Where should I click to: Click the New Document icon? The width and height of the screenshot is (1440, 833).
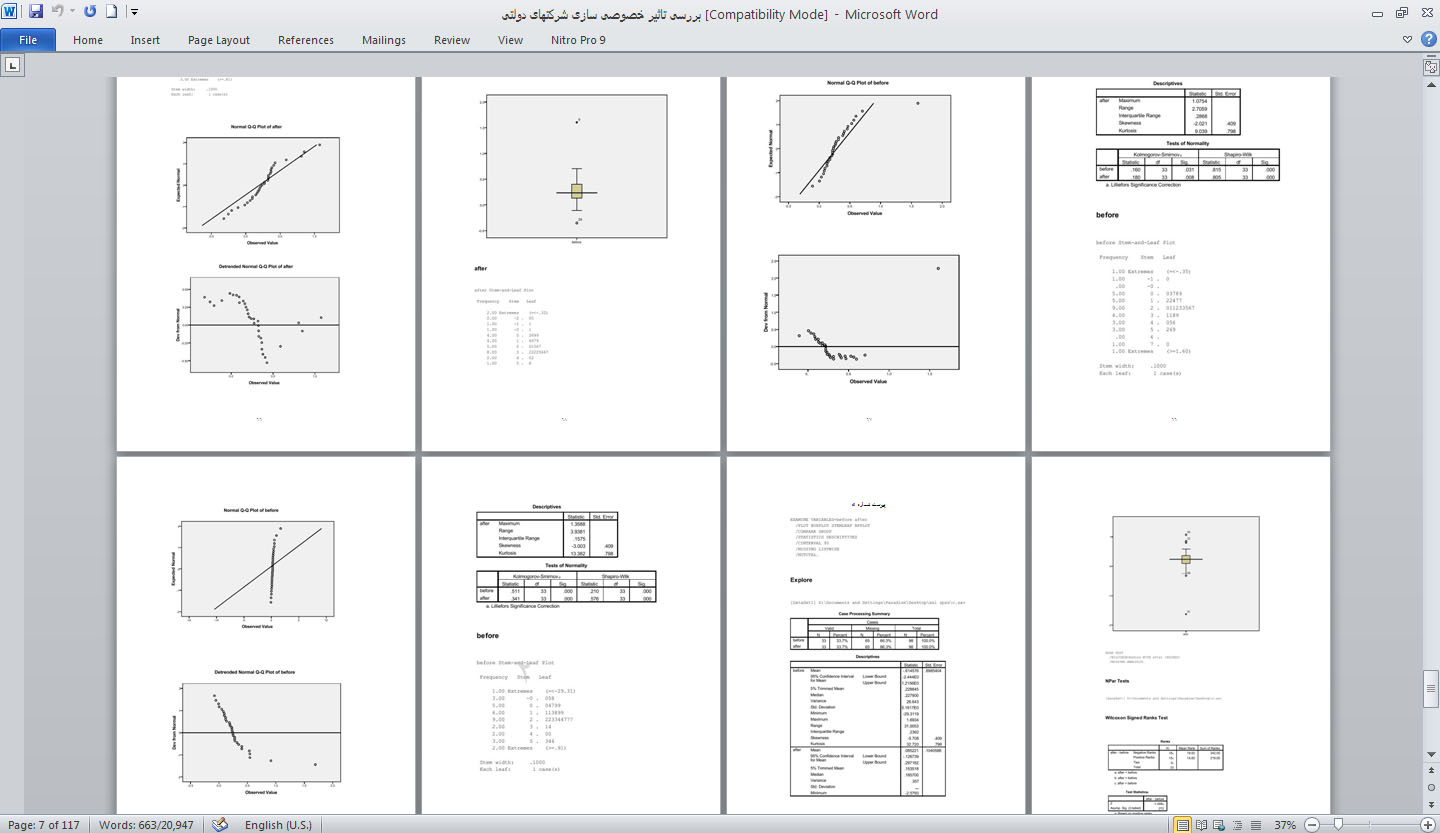(112, 13)
